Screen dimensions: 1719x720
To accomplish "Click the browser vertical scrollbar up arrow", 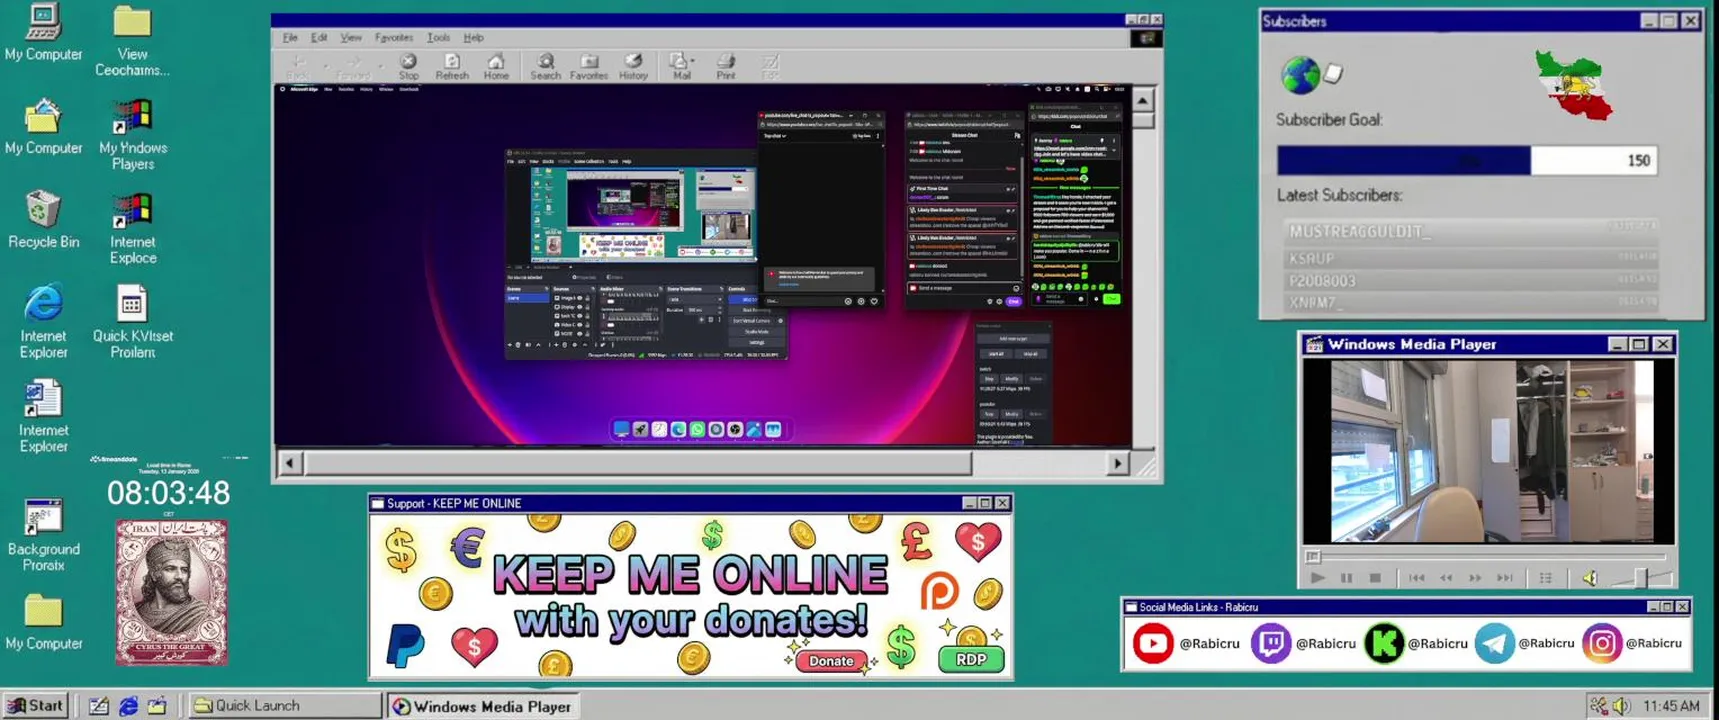I will [1142, 99].
